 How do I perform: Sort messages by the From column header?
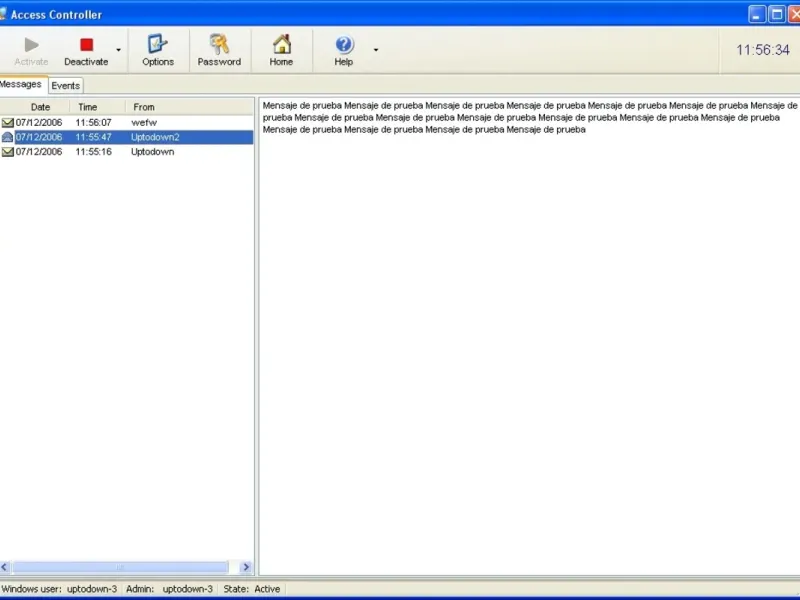point(189,107)
